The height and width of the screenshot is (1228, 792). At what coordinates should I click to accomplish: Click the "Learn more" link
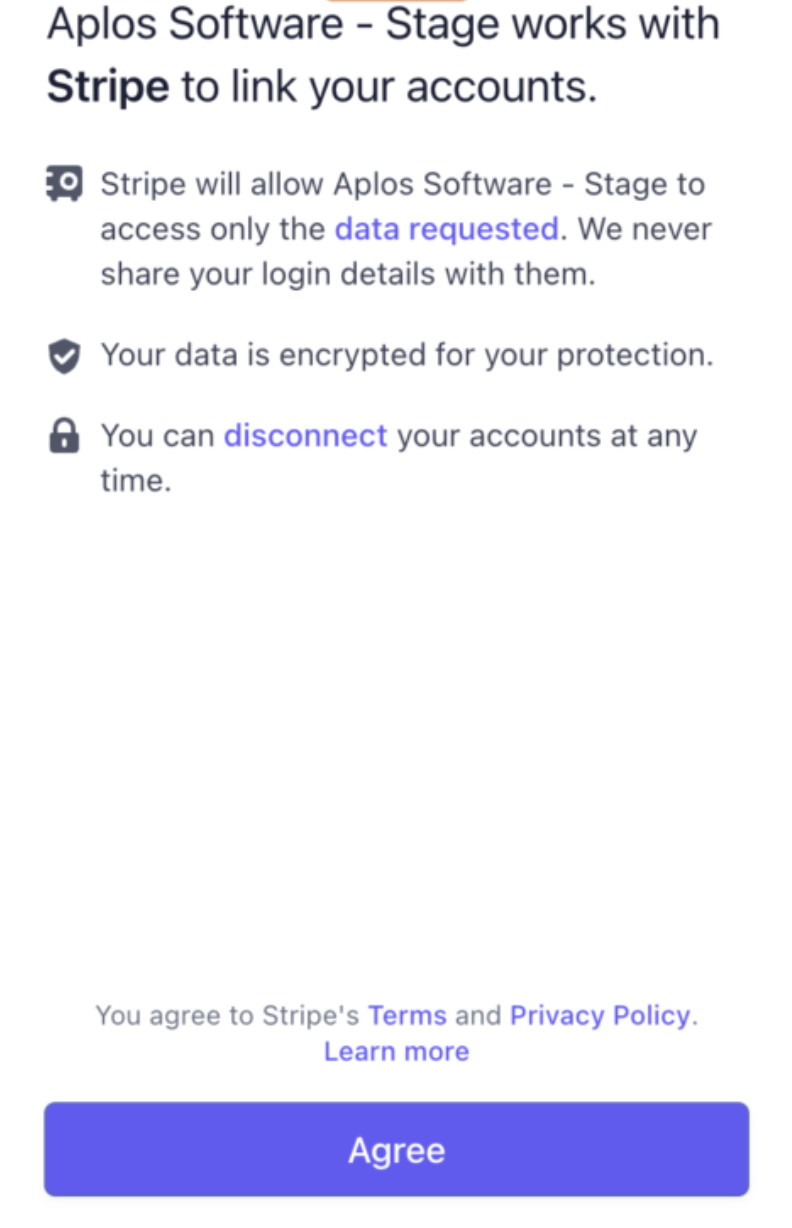tap(396, 1051)
